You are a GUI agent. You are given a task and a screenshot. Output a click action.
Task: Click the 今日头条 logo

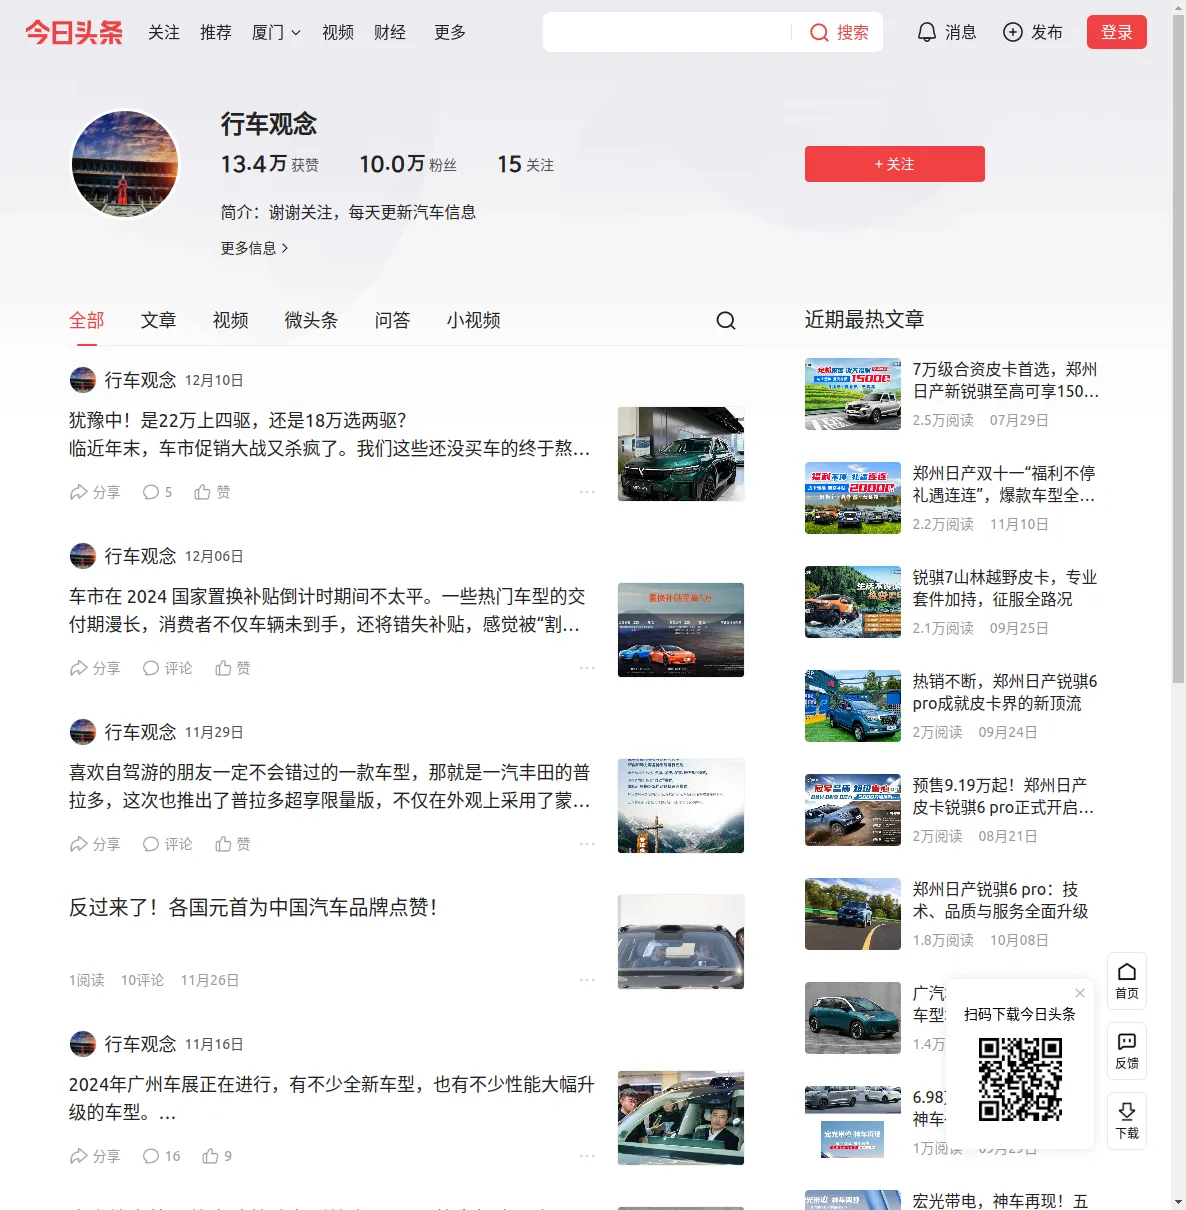(74, 32)
